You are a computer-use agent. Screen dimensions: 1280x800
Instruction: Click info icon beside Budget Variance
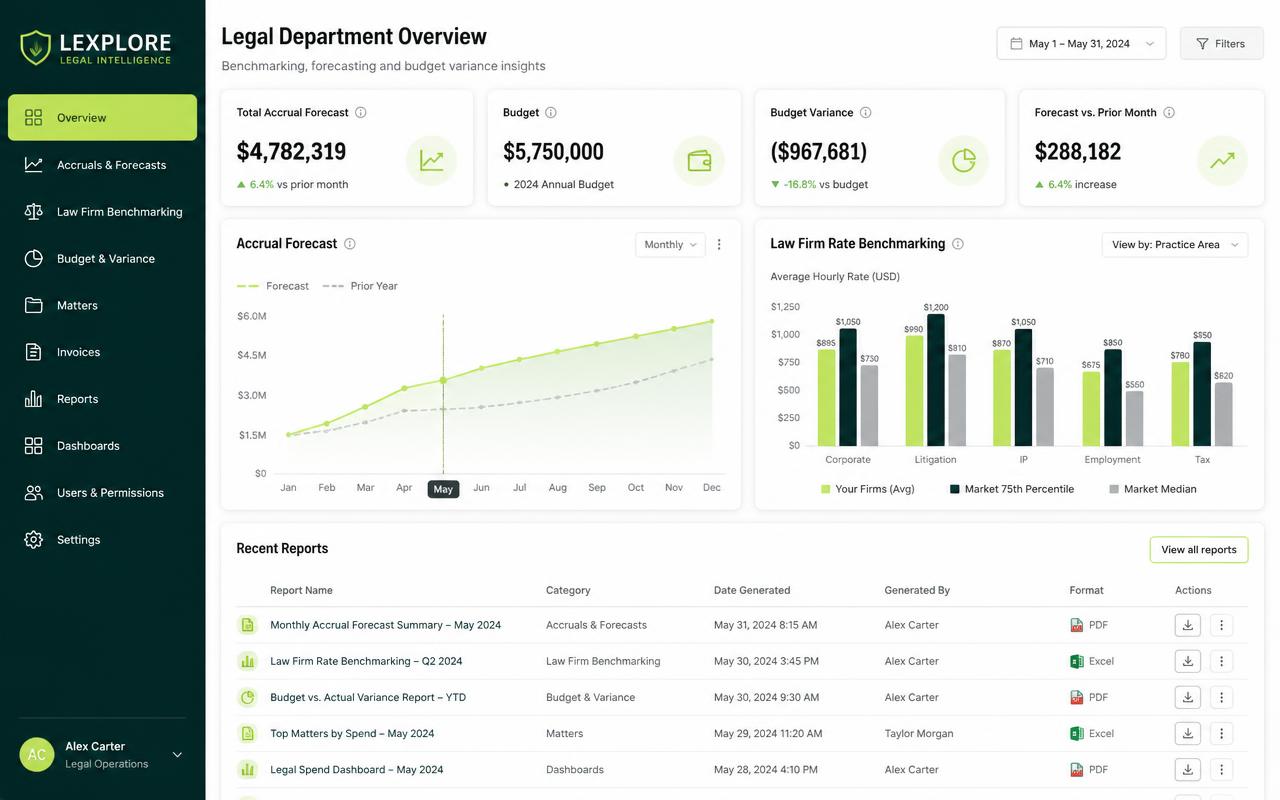click(x=866, y=113)
